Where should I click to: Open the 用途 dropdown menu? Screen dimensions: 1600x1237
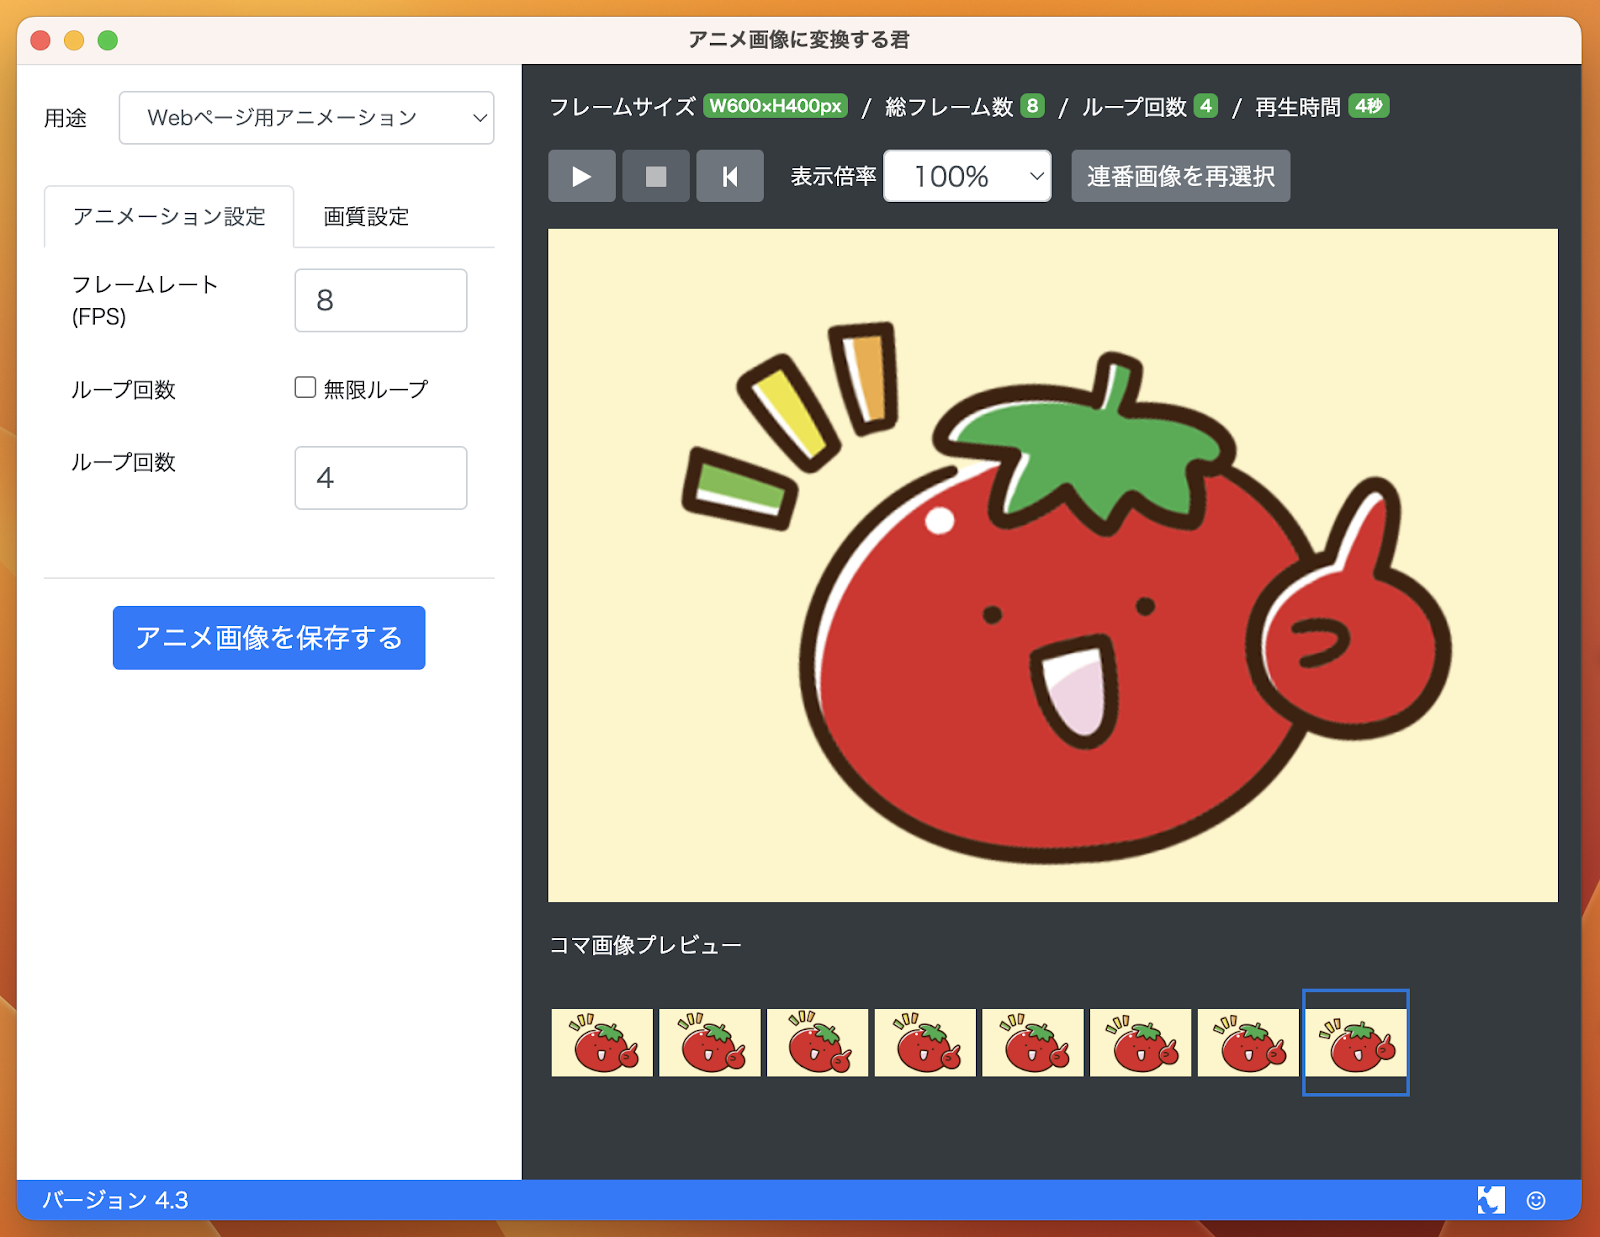[x=306, y=118]
